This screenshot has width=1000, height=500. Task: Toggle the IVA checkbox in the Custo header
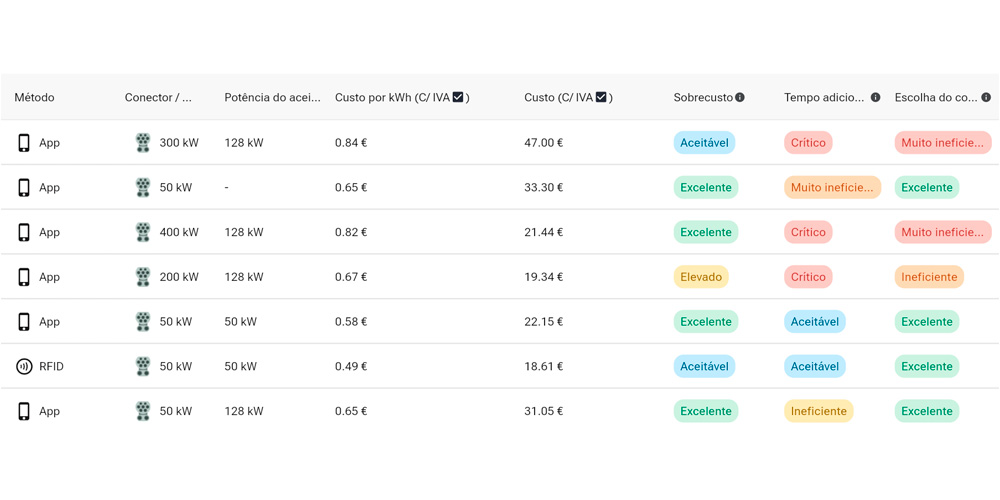click(601, 97)
